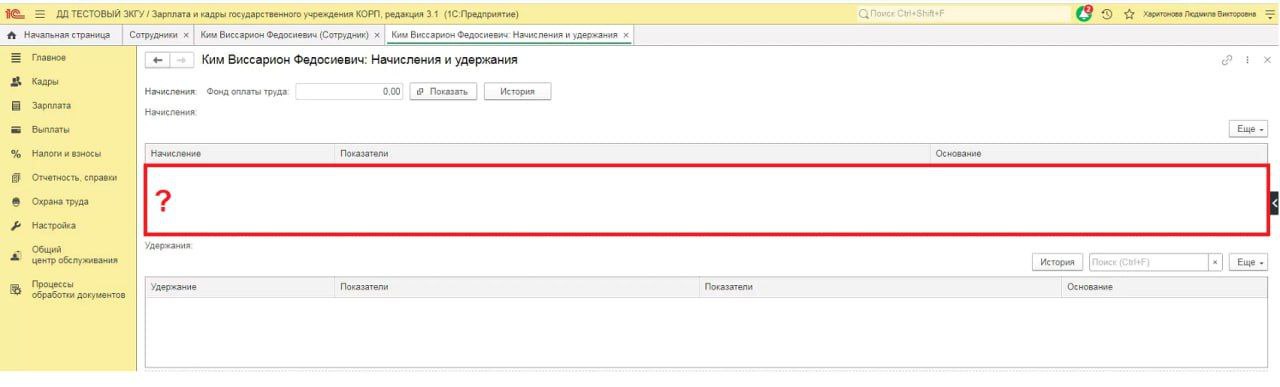
Task: Open the notifications bell icon
Action: tap(1085, 13)
